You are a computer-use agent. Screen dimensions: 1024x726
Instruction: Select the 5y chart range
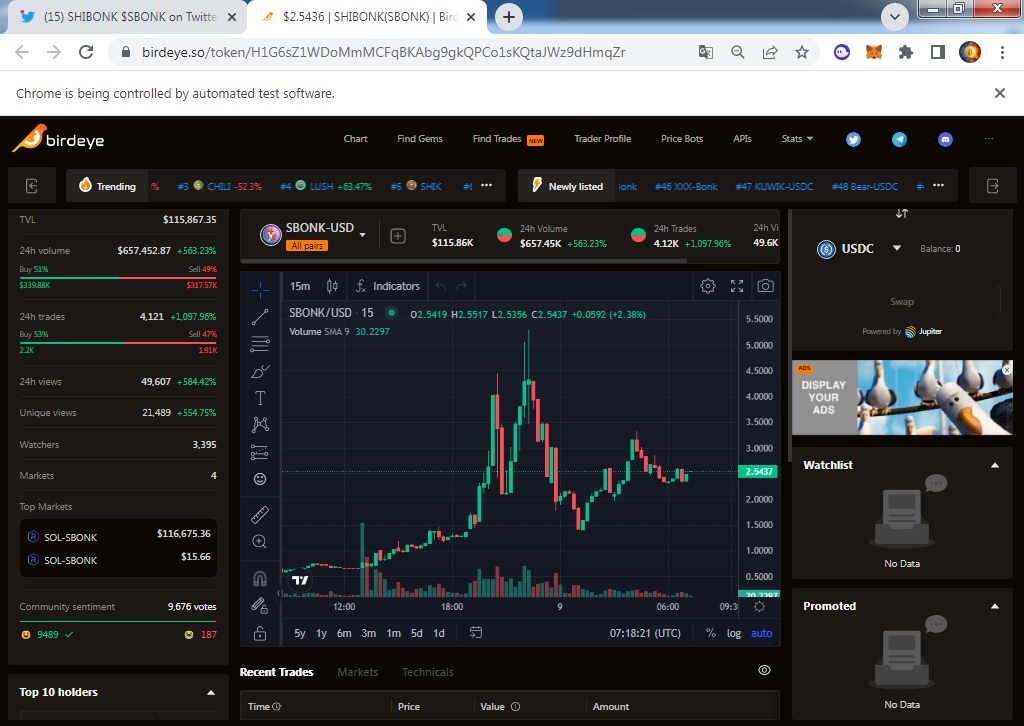point(300,633)
